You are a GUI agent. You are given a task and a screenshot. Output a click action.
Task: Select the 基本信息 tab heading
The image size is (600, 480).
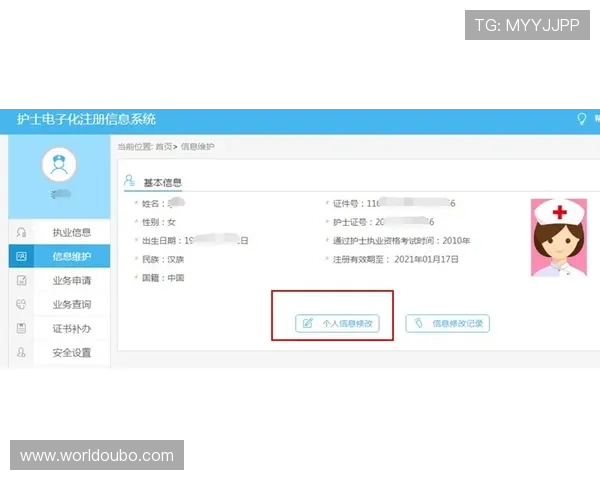[162, 183]
